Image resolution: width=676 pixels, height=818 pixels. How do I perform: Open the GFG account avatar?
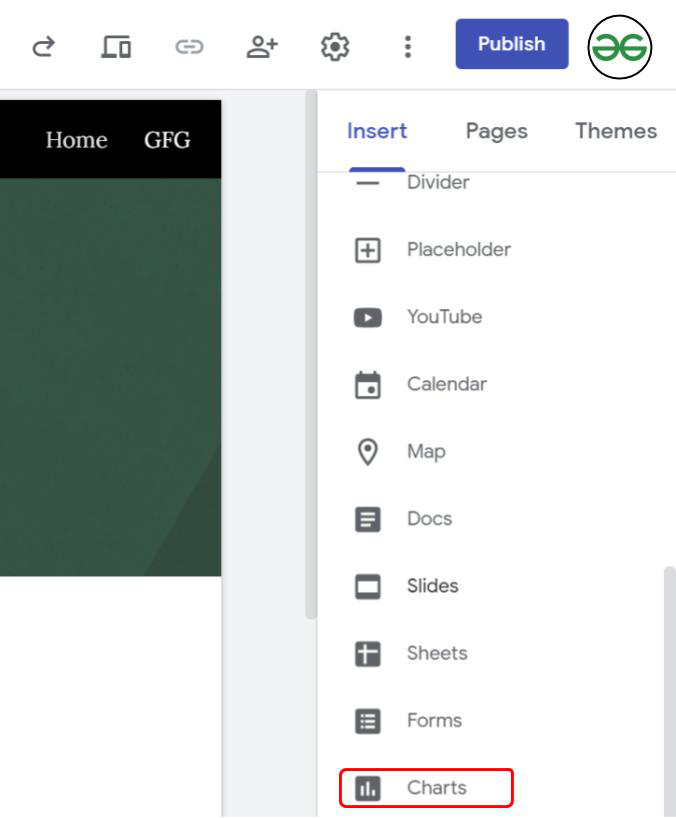620,47
